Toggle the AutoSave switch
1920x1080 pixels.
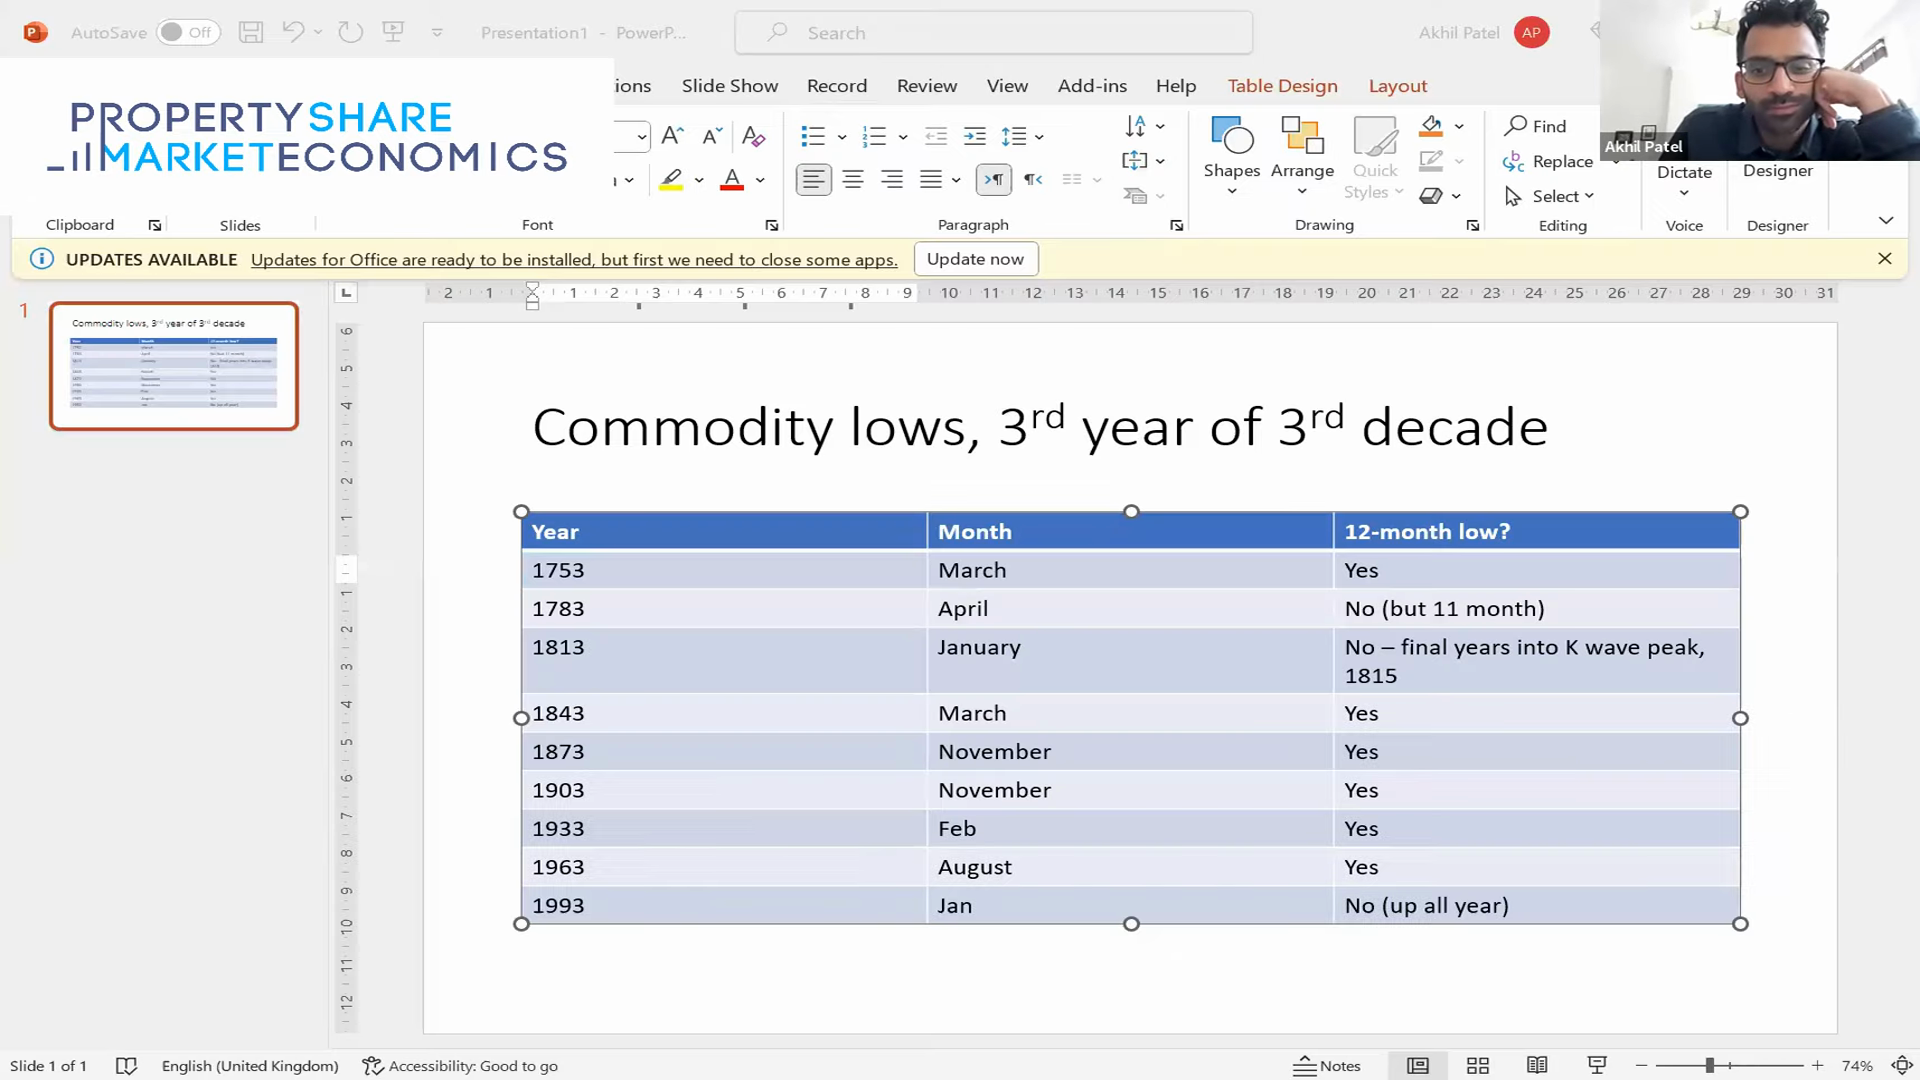pos(188,32)
